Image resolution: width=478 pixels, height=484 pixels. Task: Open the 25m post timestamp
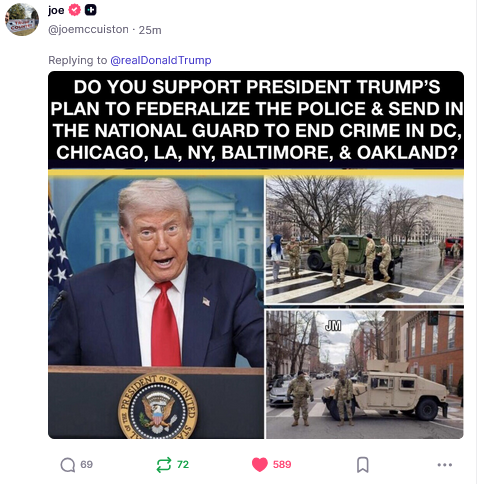coord(150,30)
